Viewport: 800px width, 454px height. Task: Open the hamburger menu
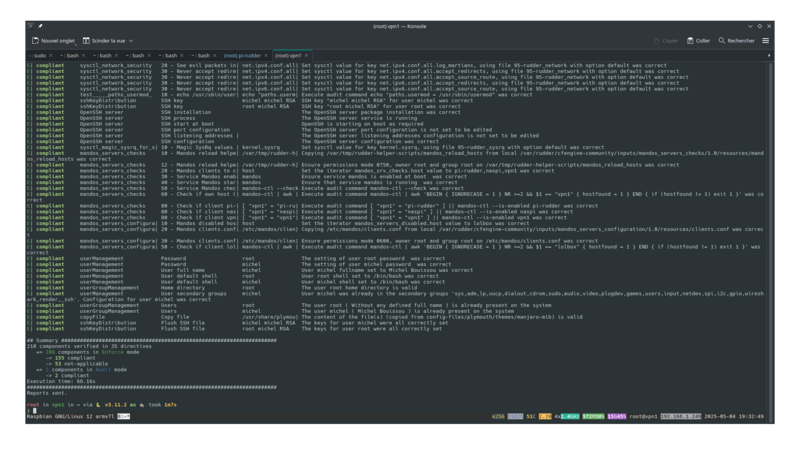click(766, 41)
